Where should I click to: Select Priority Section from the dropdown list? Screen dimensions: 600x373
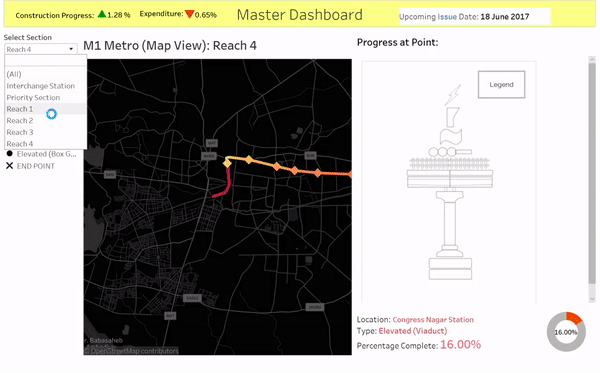[46, 98]
